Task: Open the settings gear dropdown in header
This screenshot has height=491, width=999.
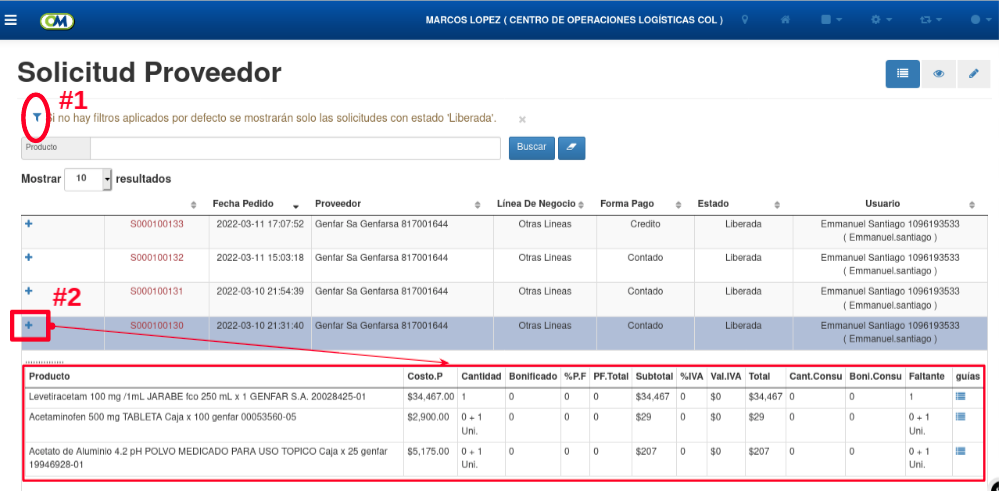Action: pyautogui.click(x=881, y=20)
